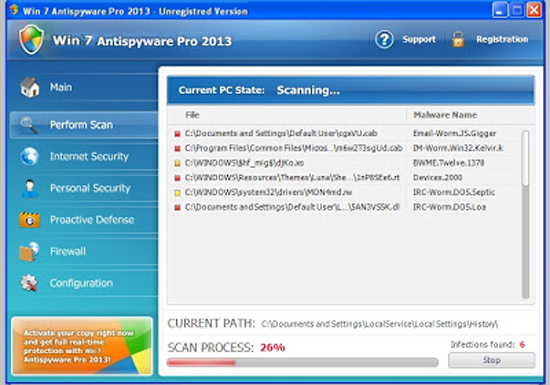
Task: Click the title bar shield icon
Action: (14, 10)
